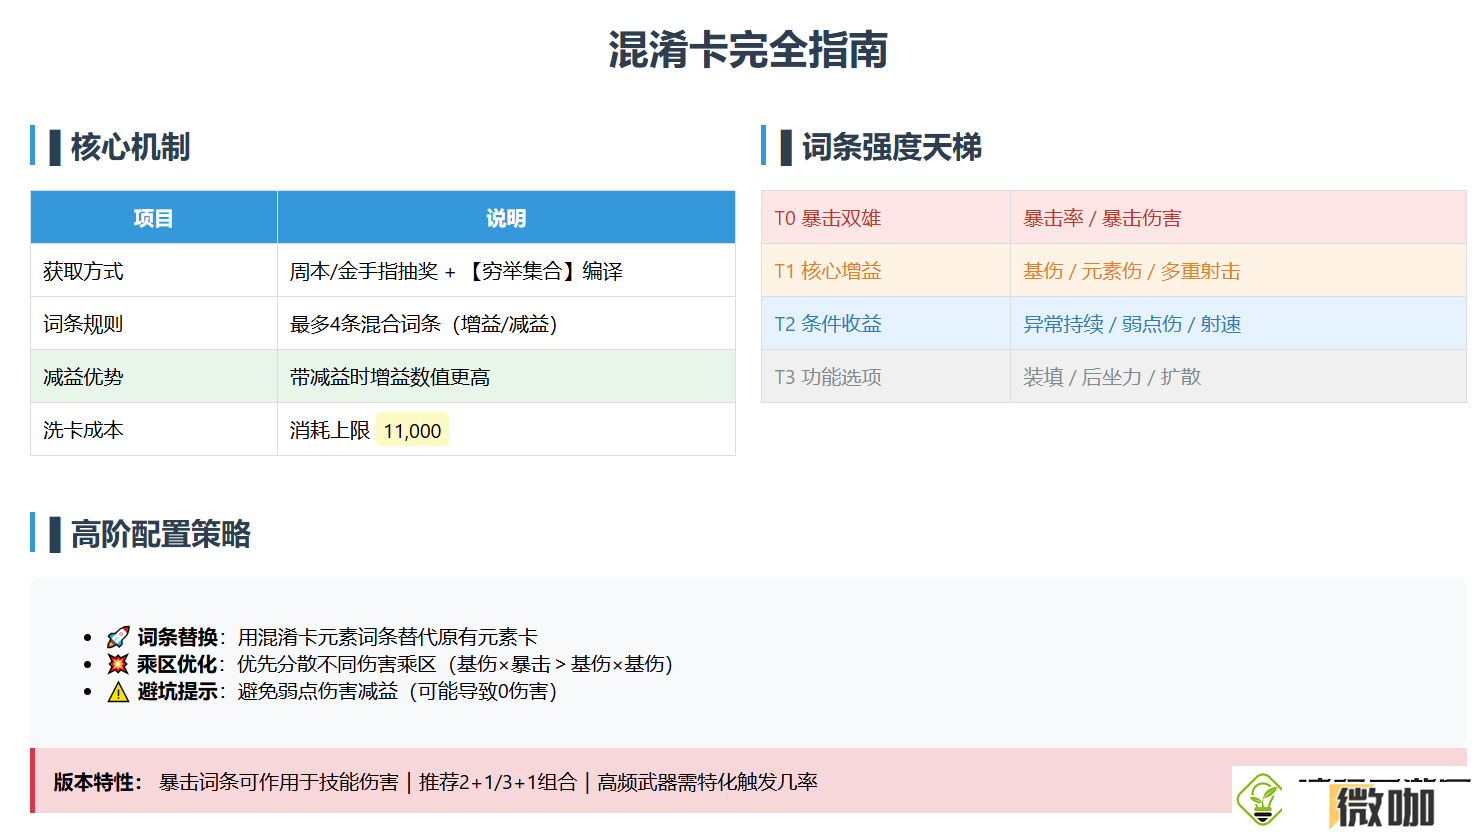Click the T2 条件收益 tier cell

[886, 324]
